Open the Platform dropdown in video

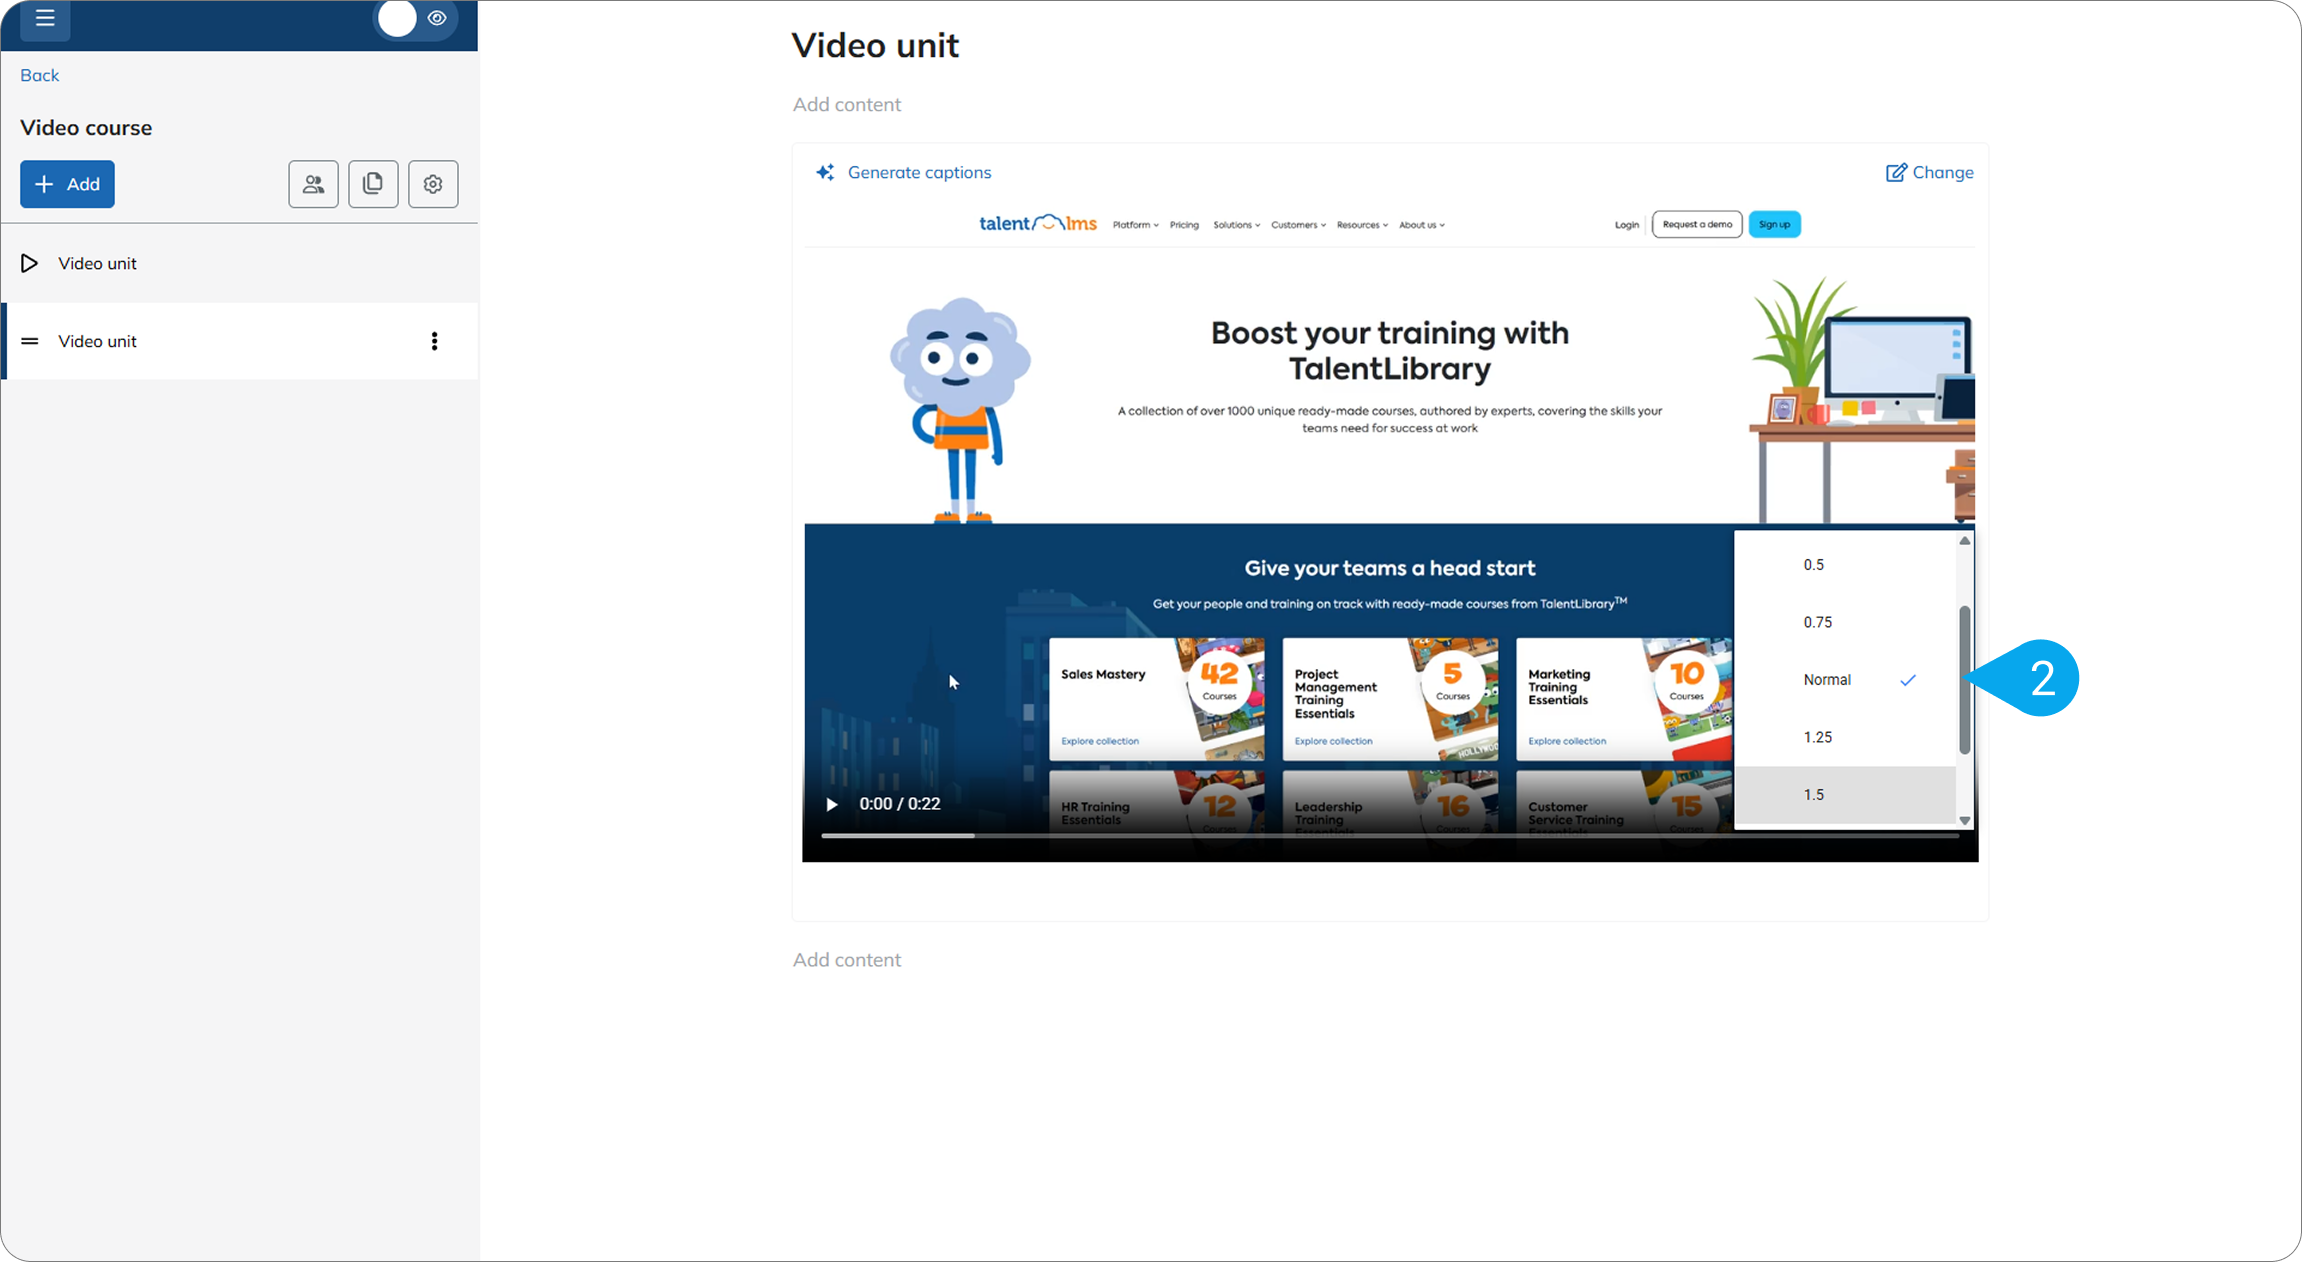click(x=1135, y=225)
